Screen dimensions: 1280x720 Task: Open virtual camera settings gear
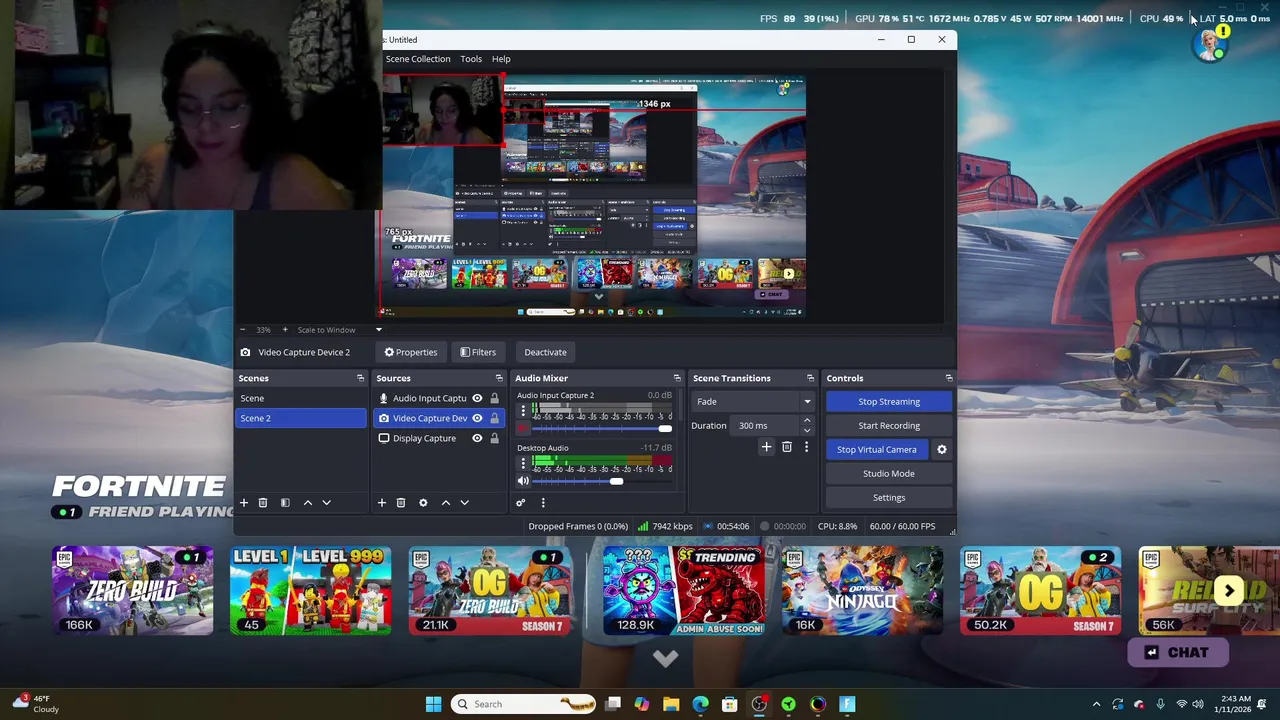(941, 449)
